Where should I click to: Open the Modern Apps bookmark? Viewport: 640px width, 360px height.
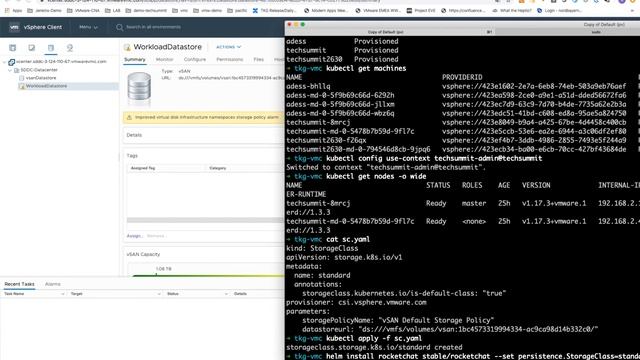[326, 11]
